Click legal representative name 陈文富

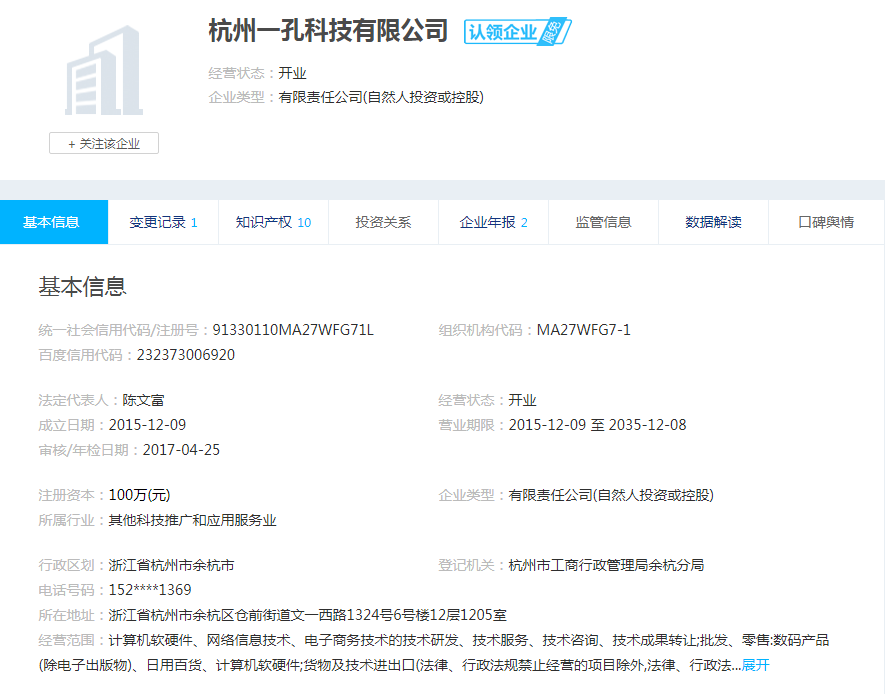click(144, 400)
